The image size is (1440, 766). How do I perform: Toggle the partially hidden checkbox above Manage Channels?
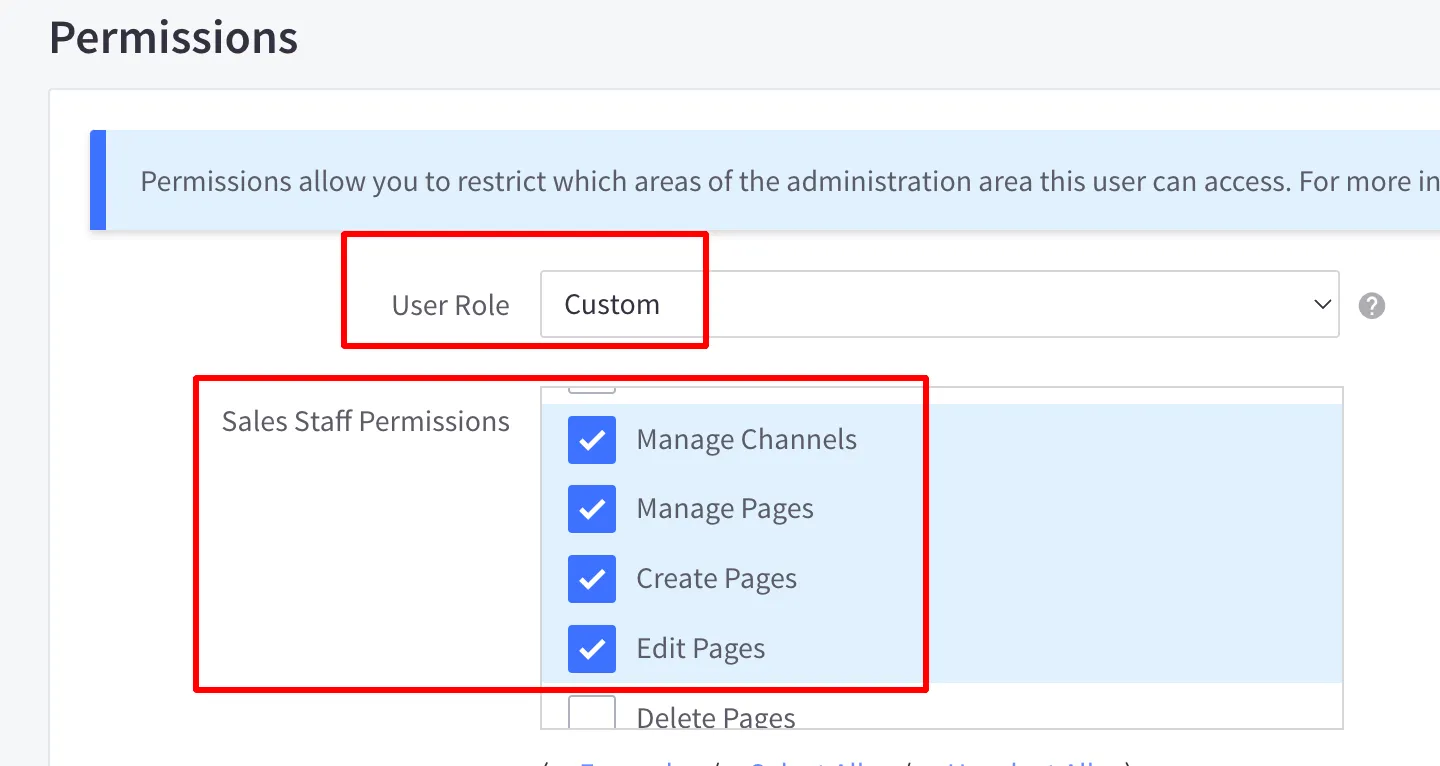coord(591,389)
